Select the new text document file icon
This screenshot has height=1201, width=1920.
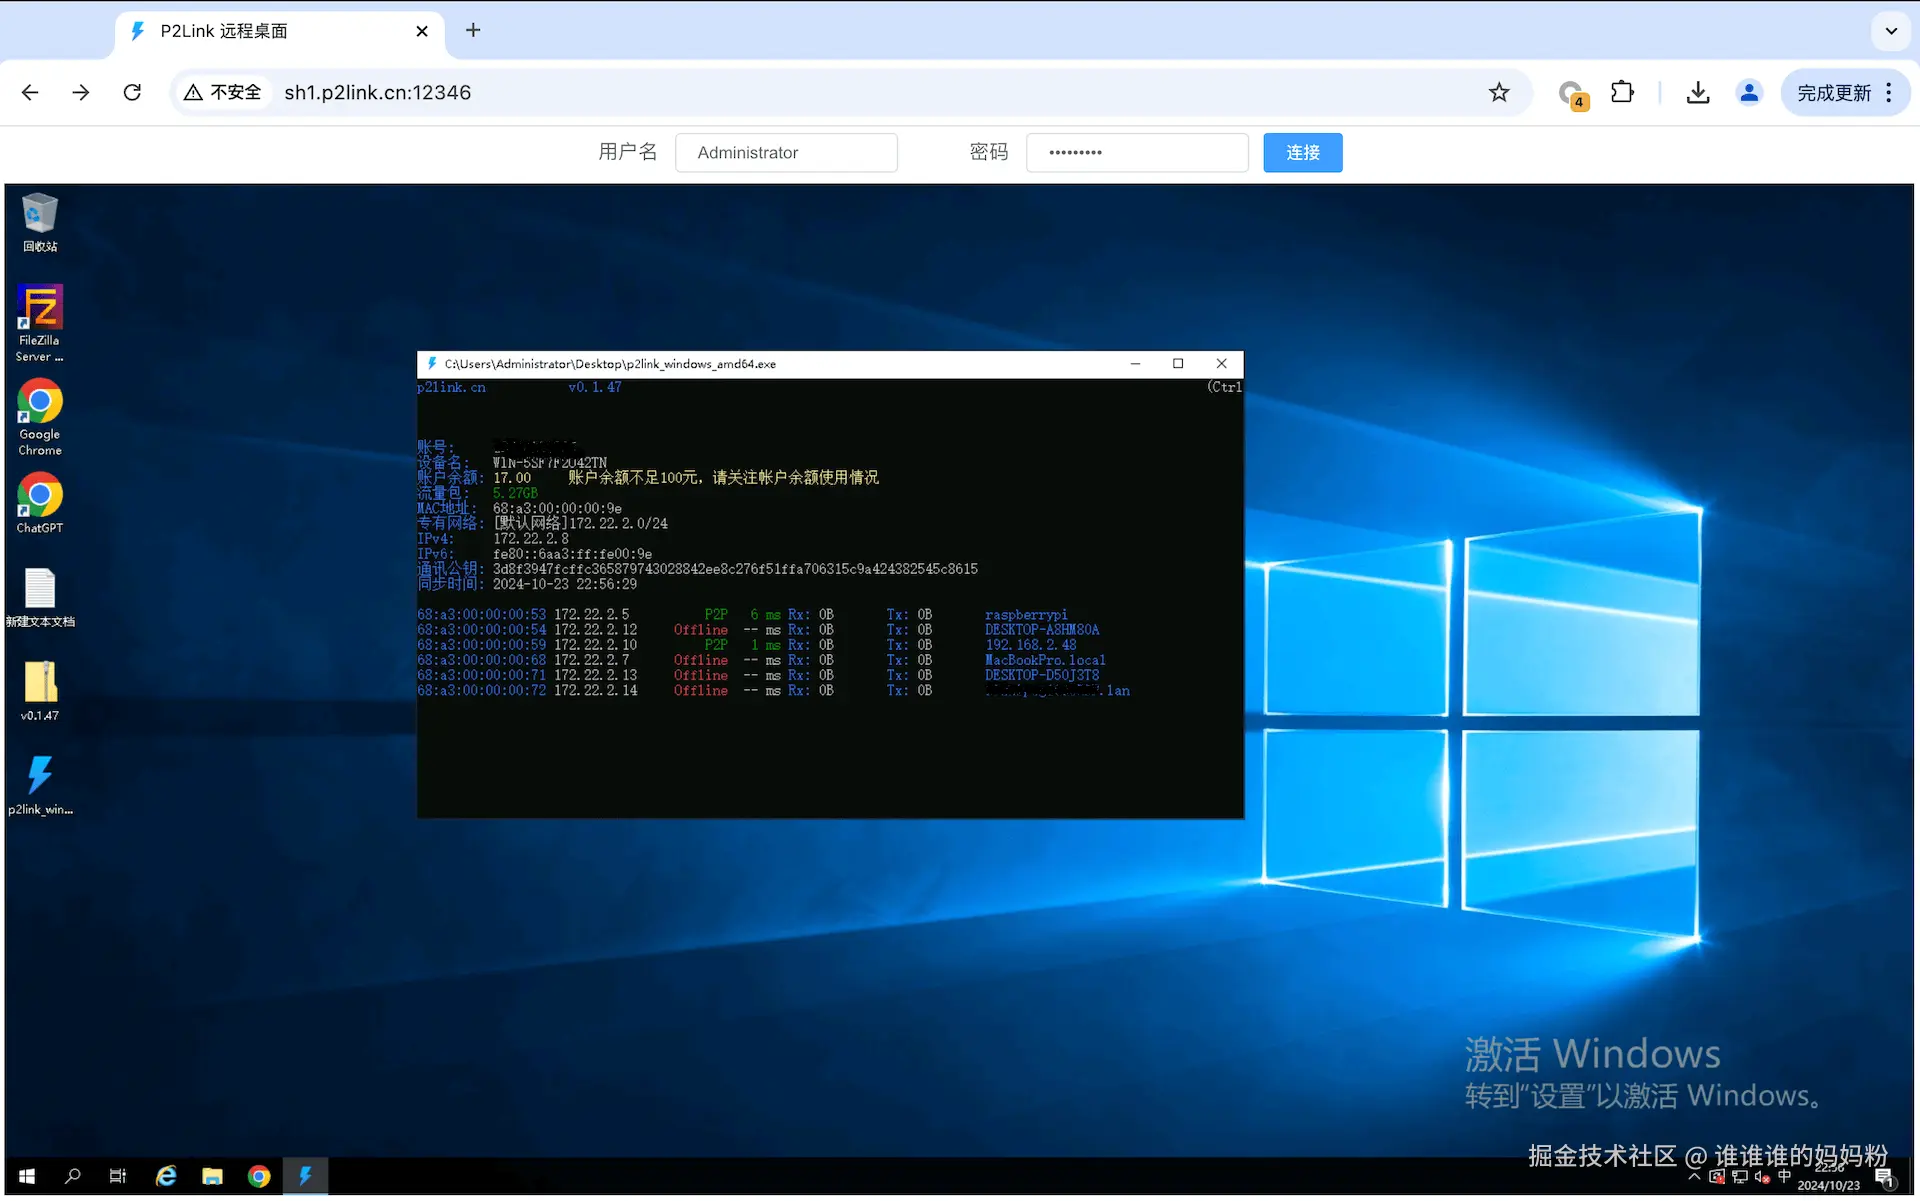[40, 590]
